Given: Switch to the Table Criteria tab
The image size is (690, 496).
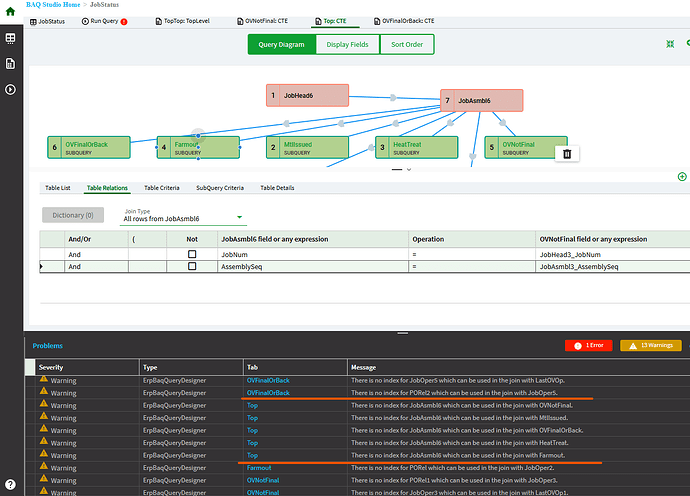Looking at the screenshot, I should tap(162, 188).
